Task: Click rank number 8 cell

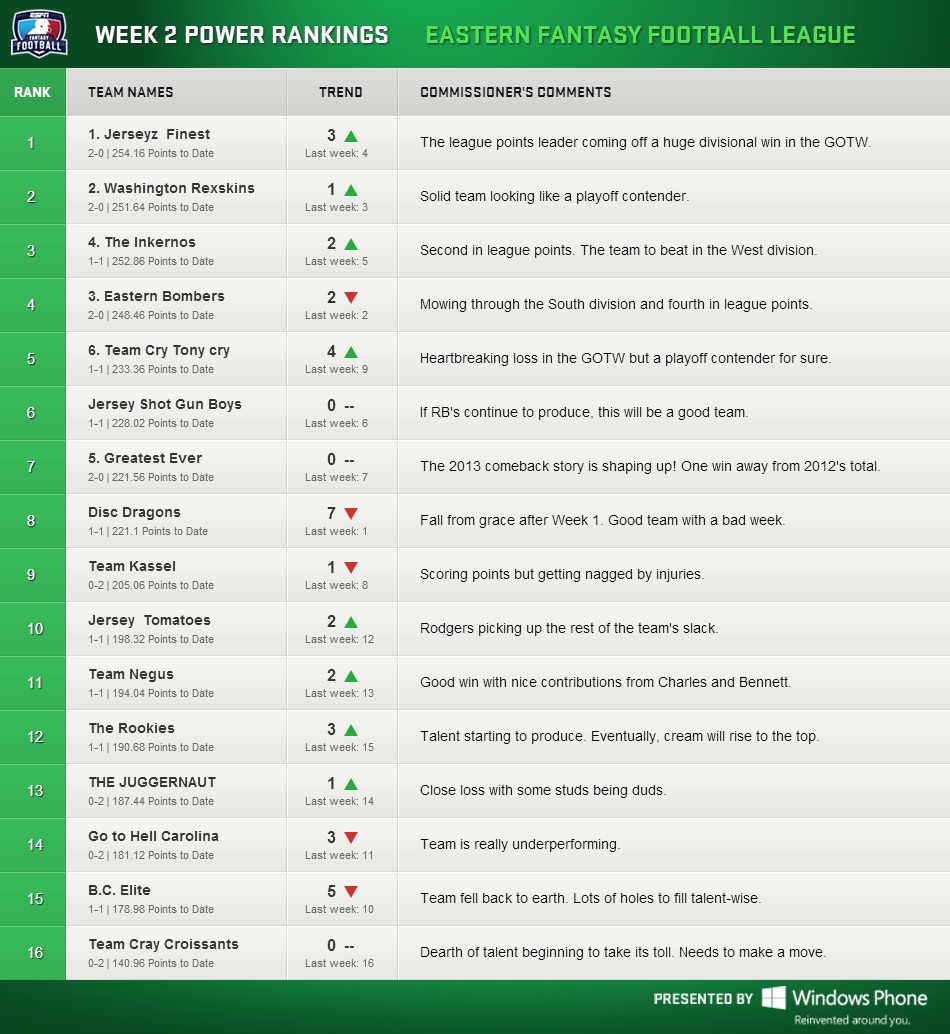Action: pos(32,521)
